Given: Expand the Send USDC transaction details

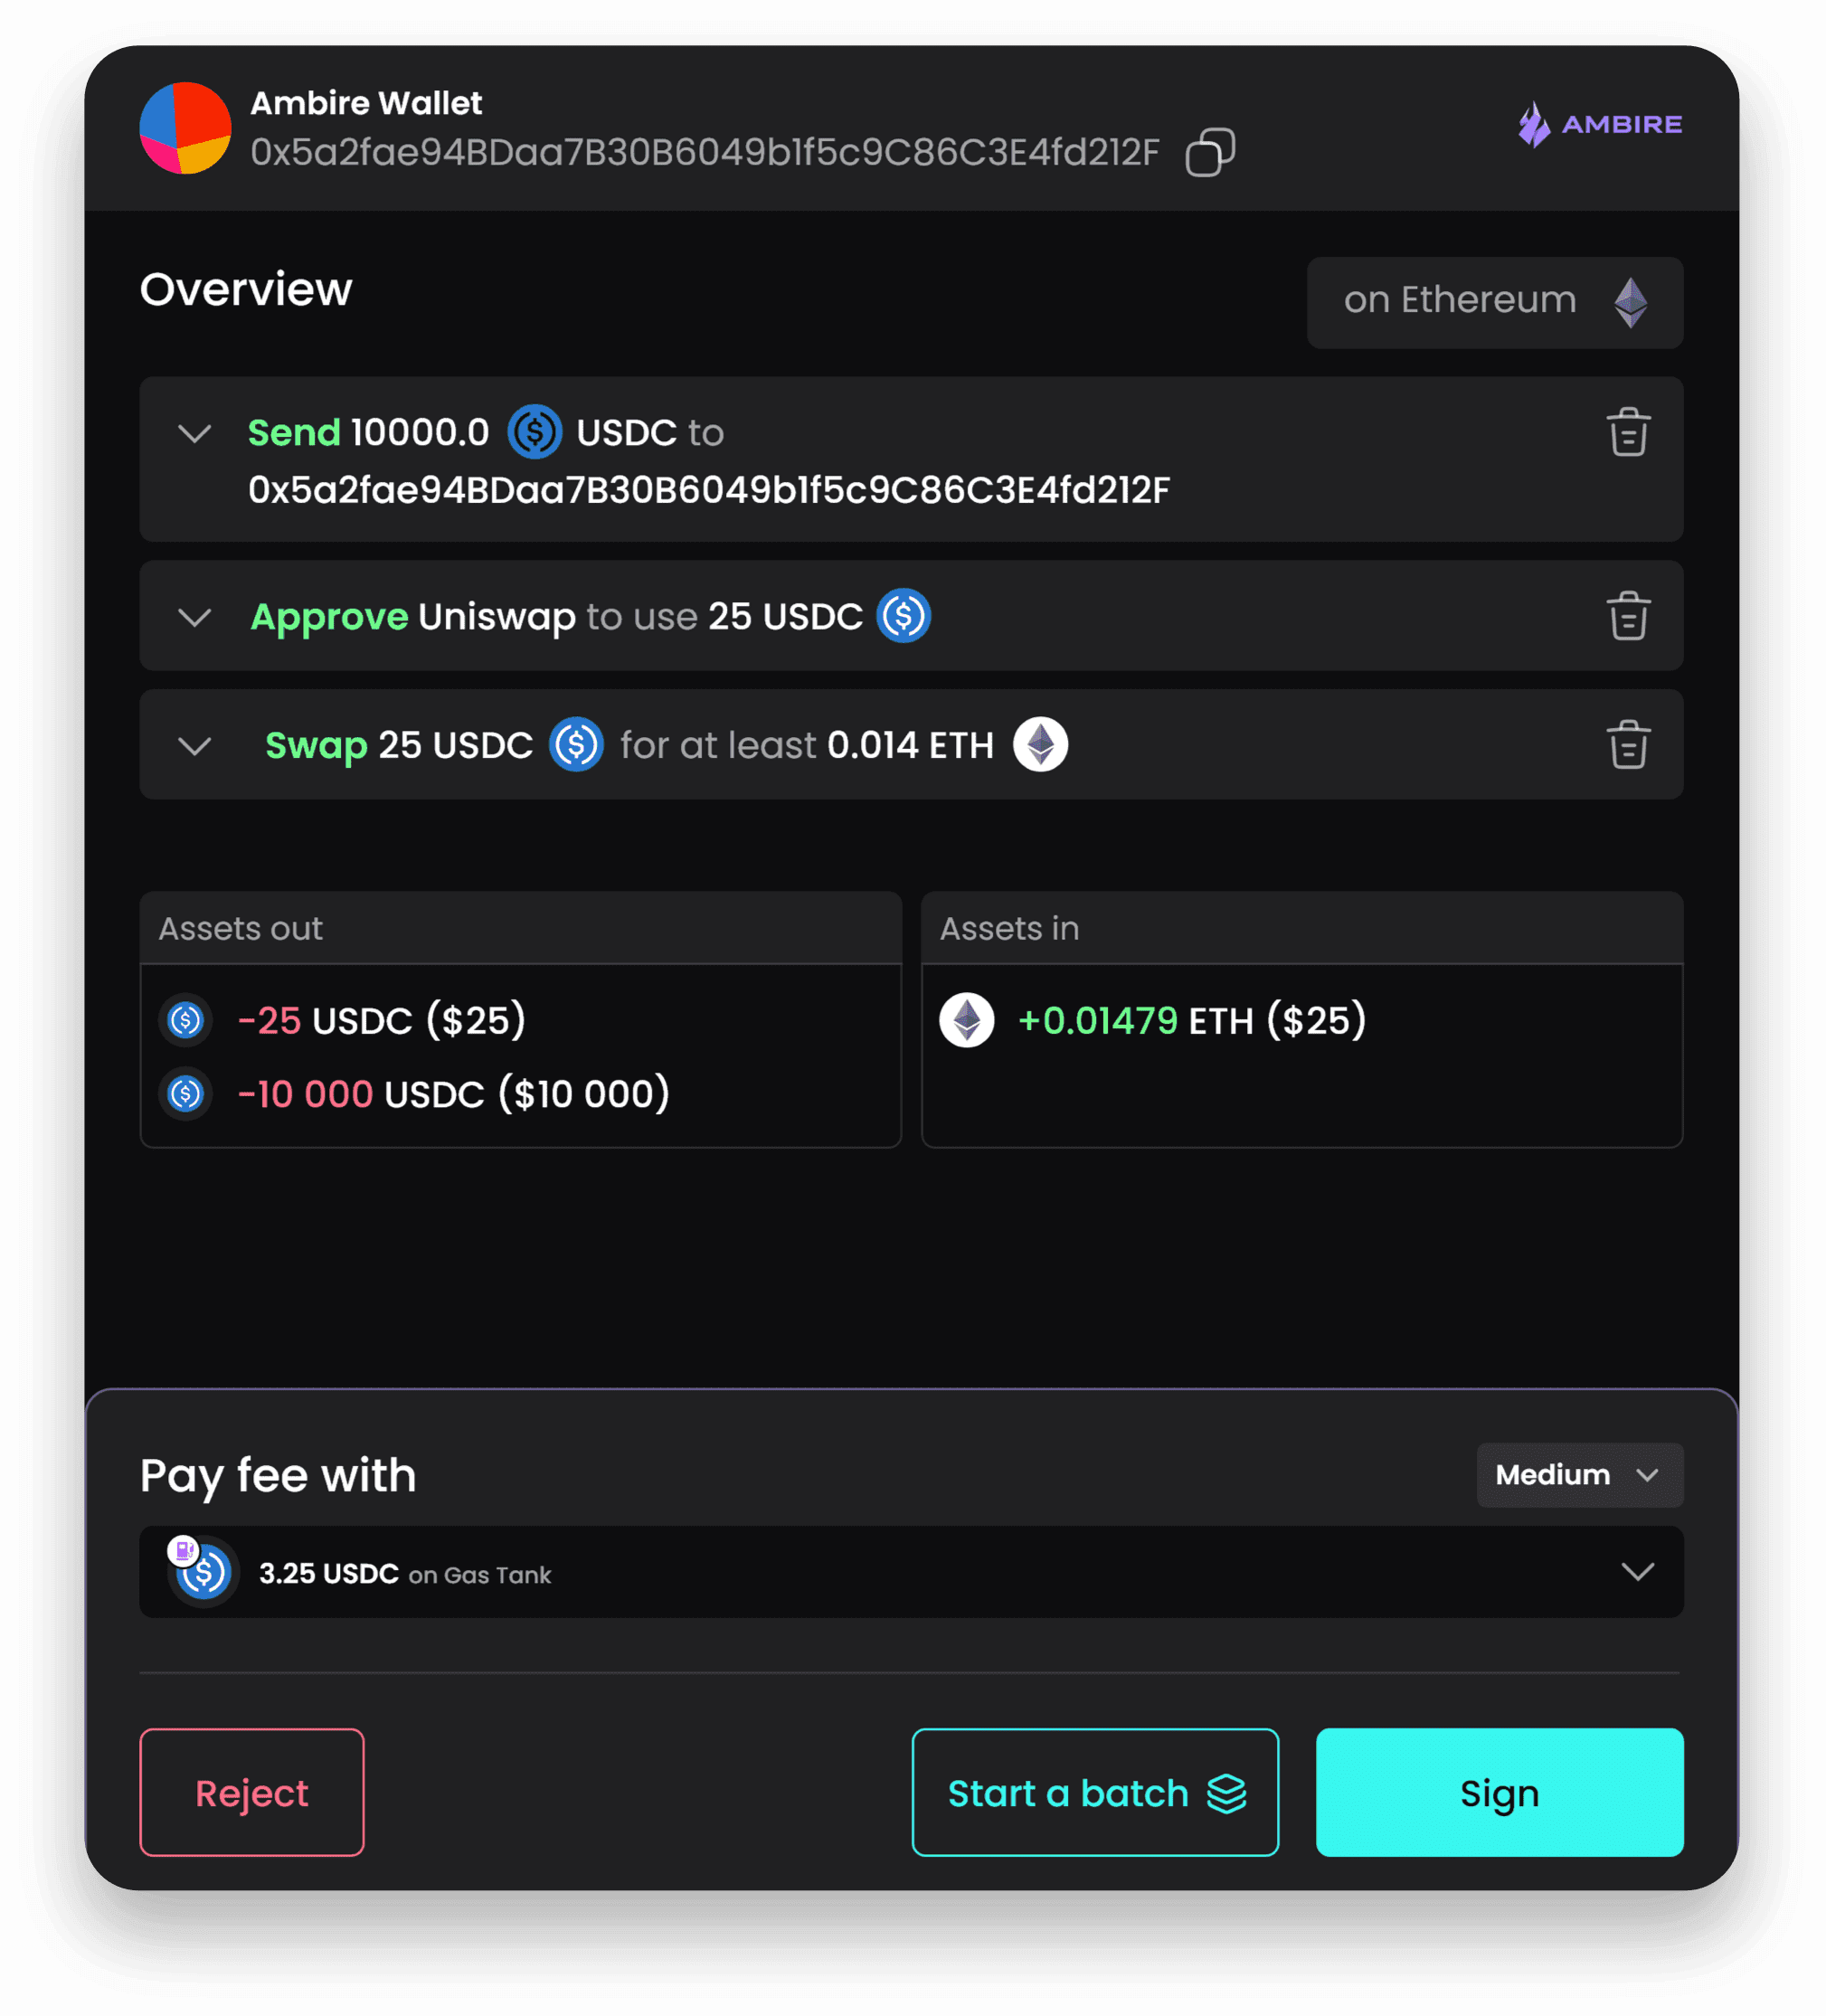Looking at the screenshot, I should coord(195,433).
